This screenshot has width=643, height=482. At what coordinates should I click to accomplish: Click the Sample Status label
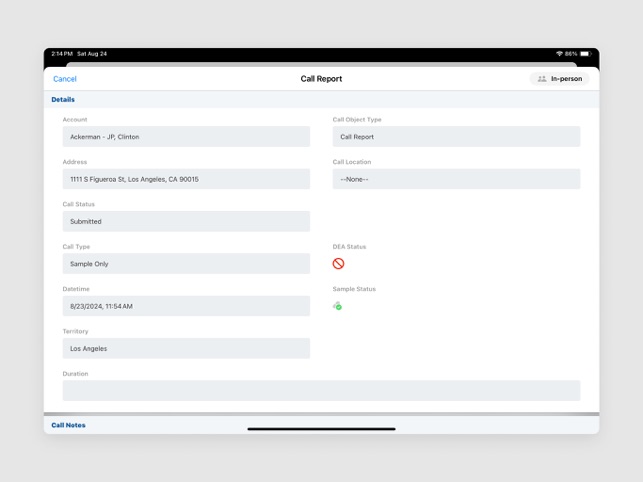(x=354, y=289)
